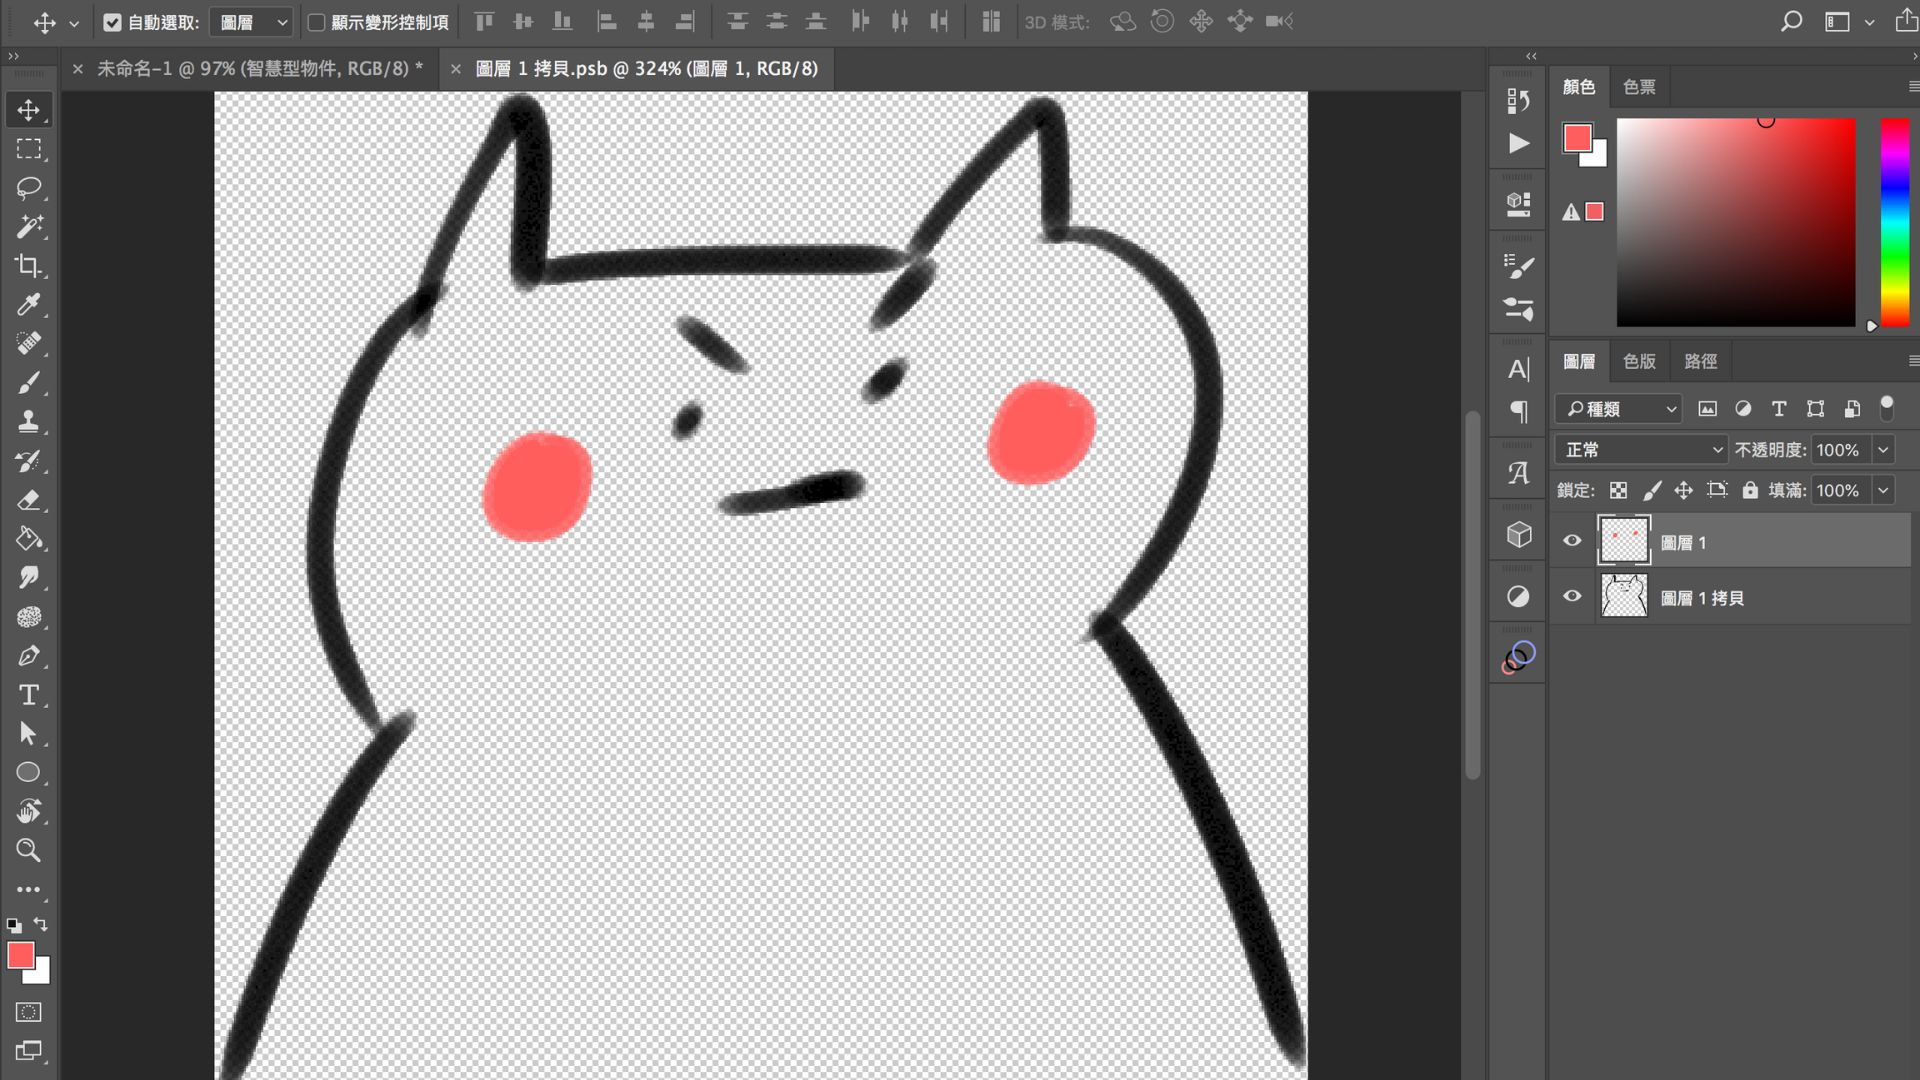Switch to the 圖層 1 拷貝.psb tab

click(646, 68)
